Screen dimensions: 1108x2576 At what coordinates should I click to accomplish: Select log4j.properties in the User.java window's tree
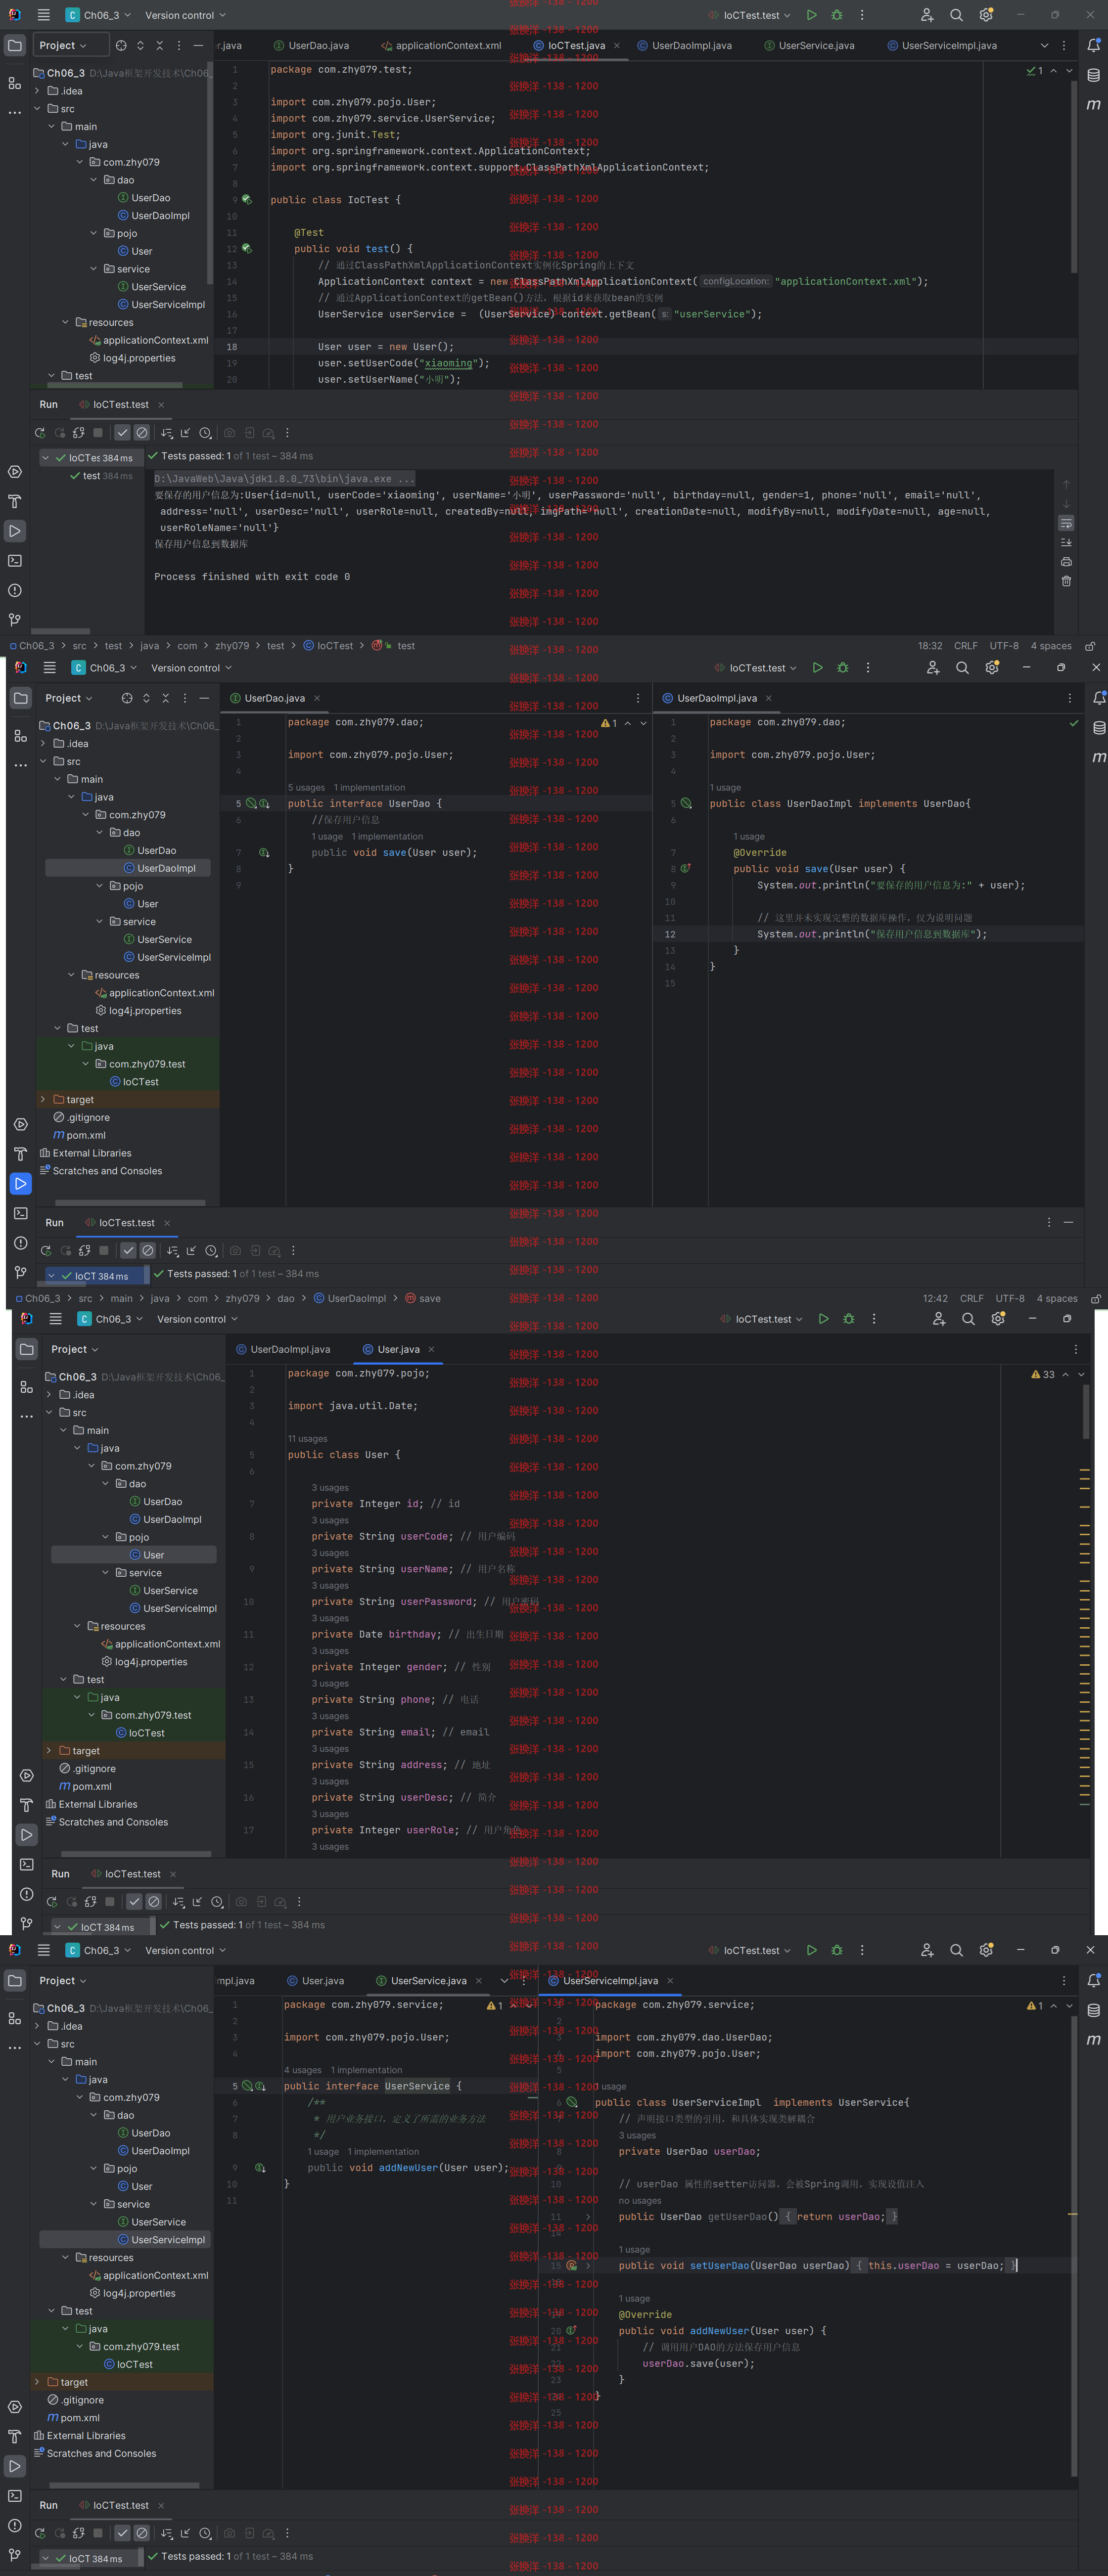coord(145,1662)
